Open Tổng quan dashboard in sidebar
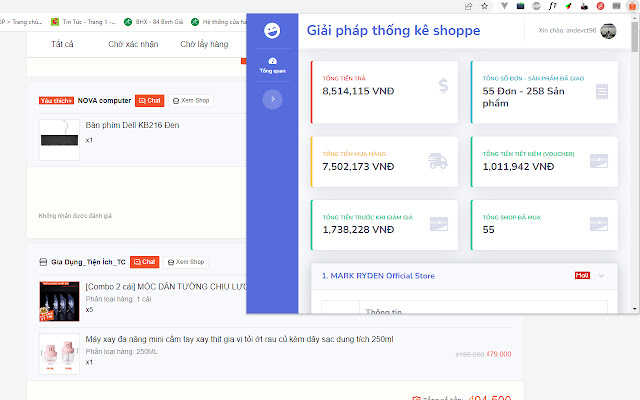This screenshot has width=640, height=400. pyautogui.click(x=272, y=65)
